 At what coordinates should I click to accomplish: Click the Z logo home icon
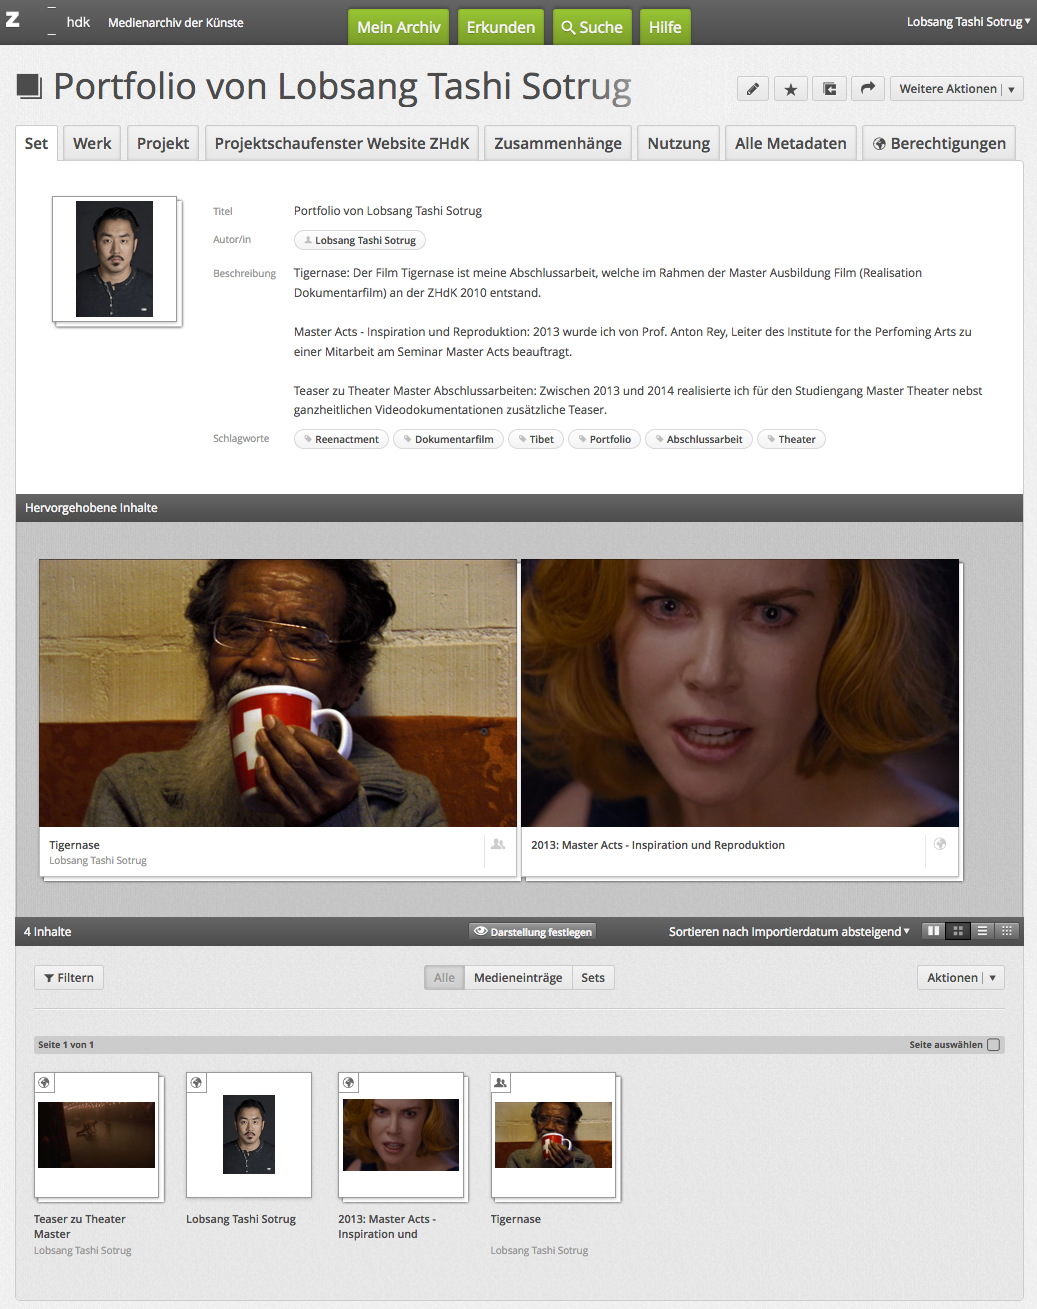point(13,20)
